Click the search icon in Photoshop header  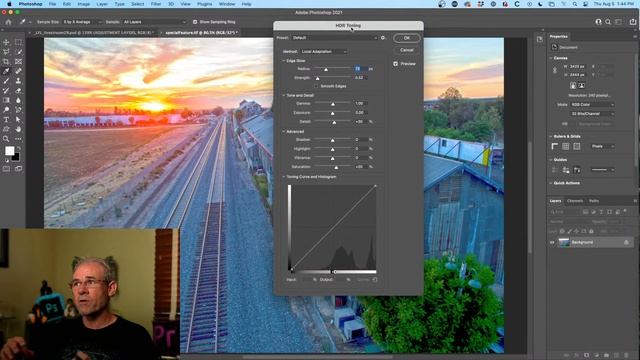(x=608, y=22)
